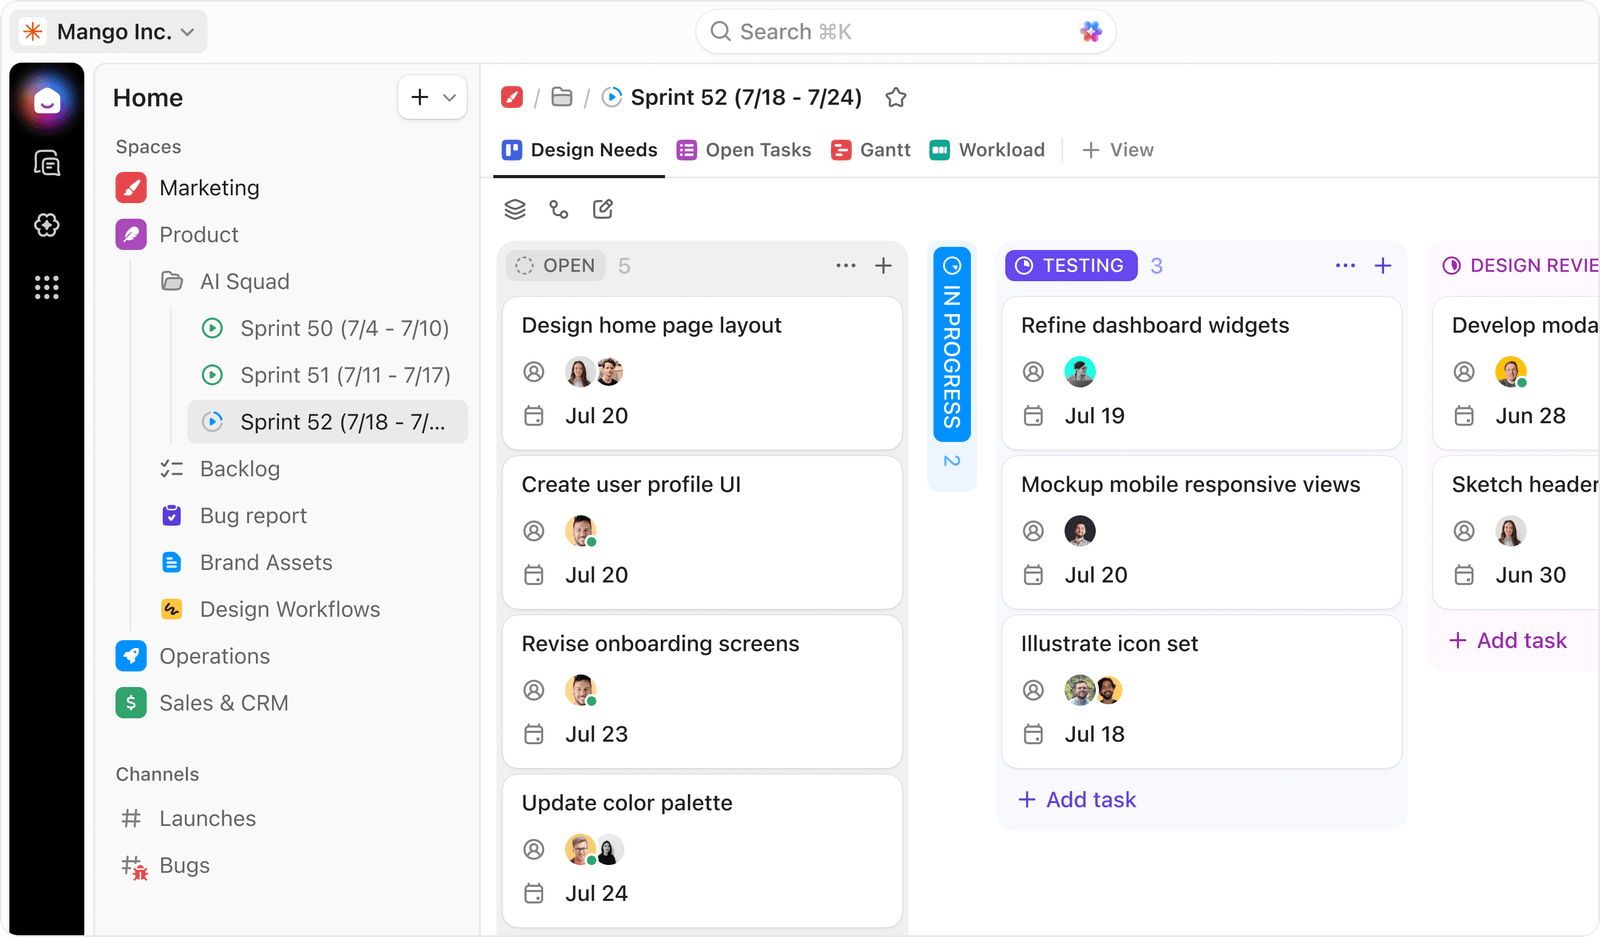
Task: Switch to the Open Tasks tab
Action: (x=744, y=150)
